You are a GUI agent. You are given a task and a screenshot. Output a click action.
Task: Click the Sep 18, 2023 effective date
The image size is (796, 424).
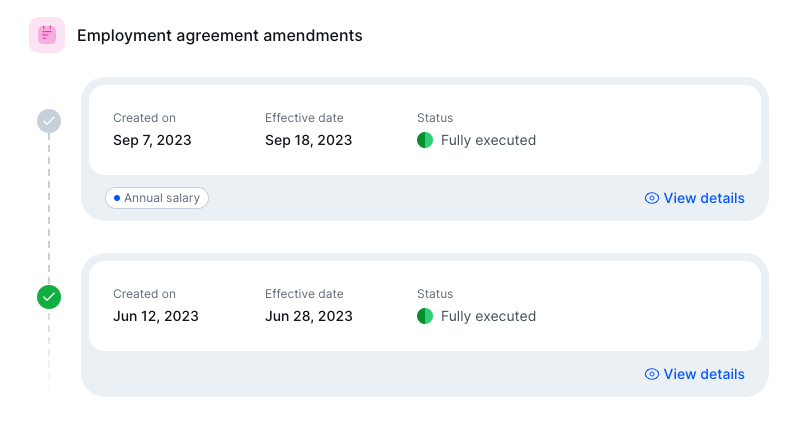pos(308,140)
